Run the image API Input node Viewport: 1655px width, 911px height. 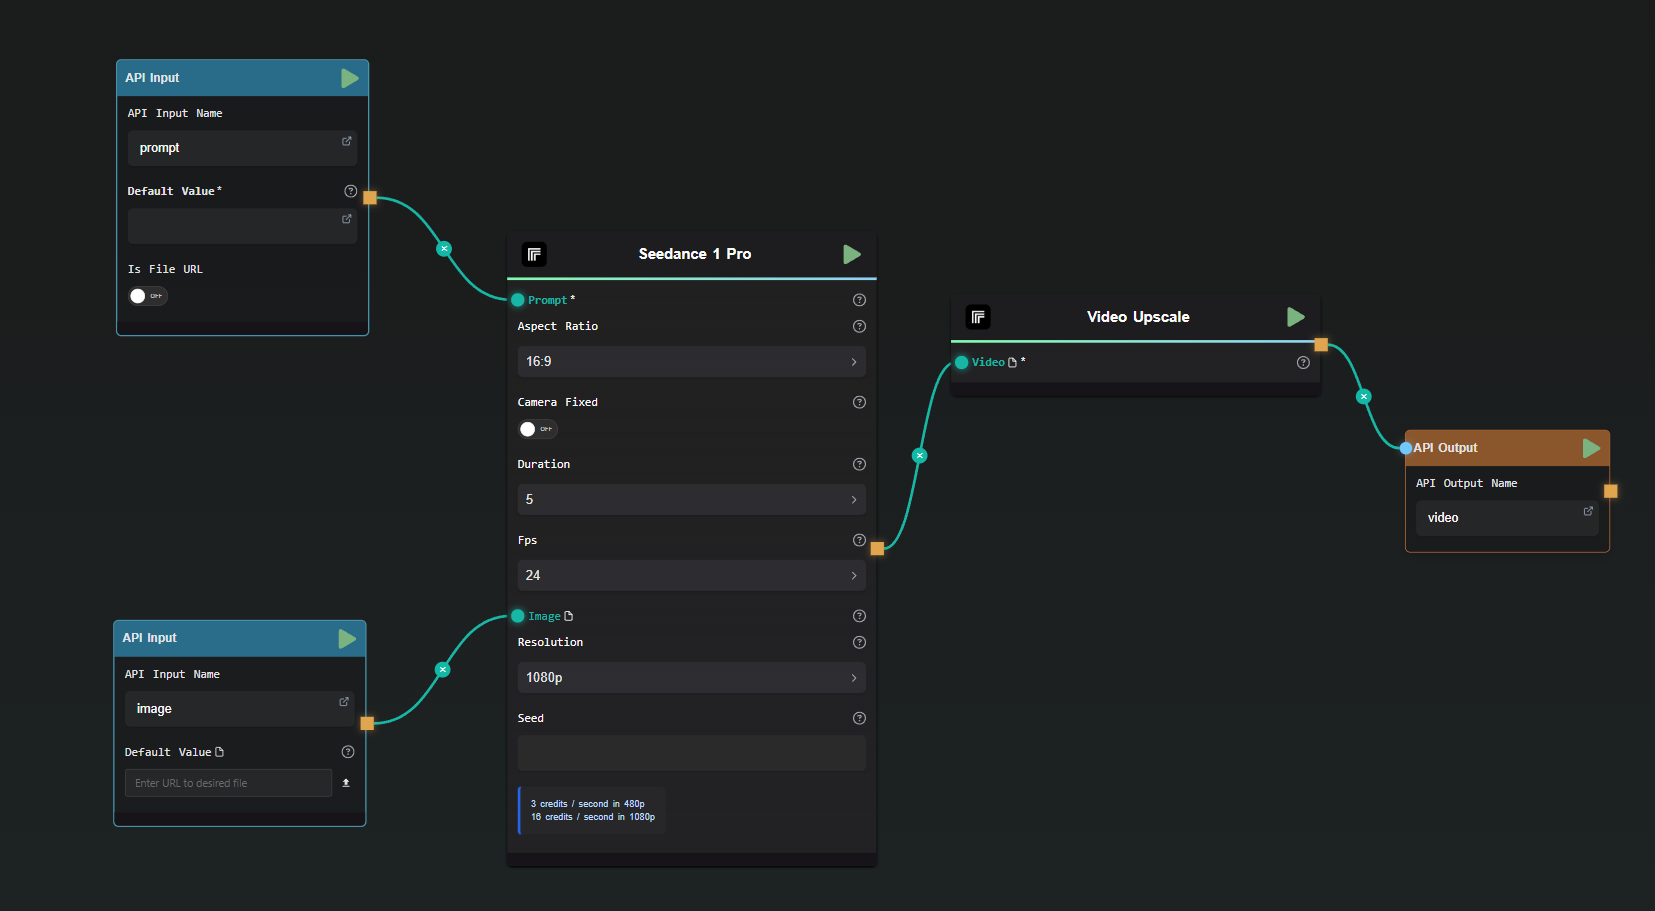tap(347, 638)
